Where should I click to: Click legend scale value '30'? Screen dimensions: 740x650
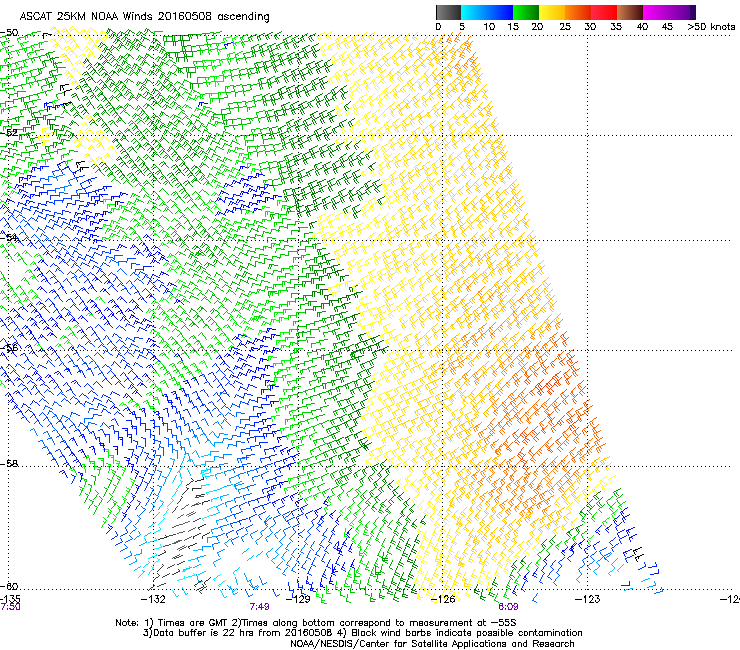tap(590, 27)
